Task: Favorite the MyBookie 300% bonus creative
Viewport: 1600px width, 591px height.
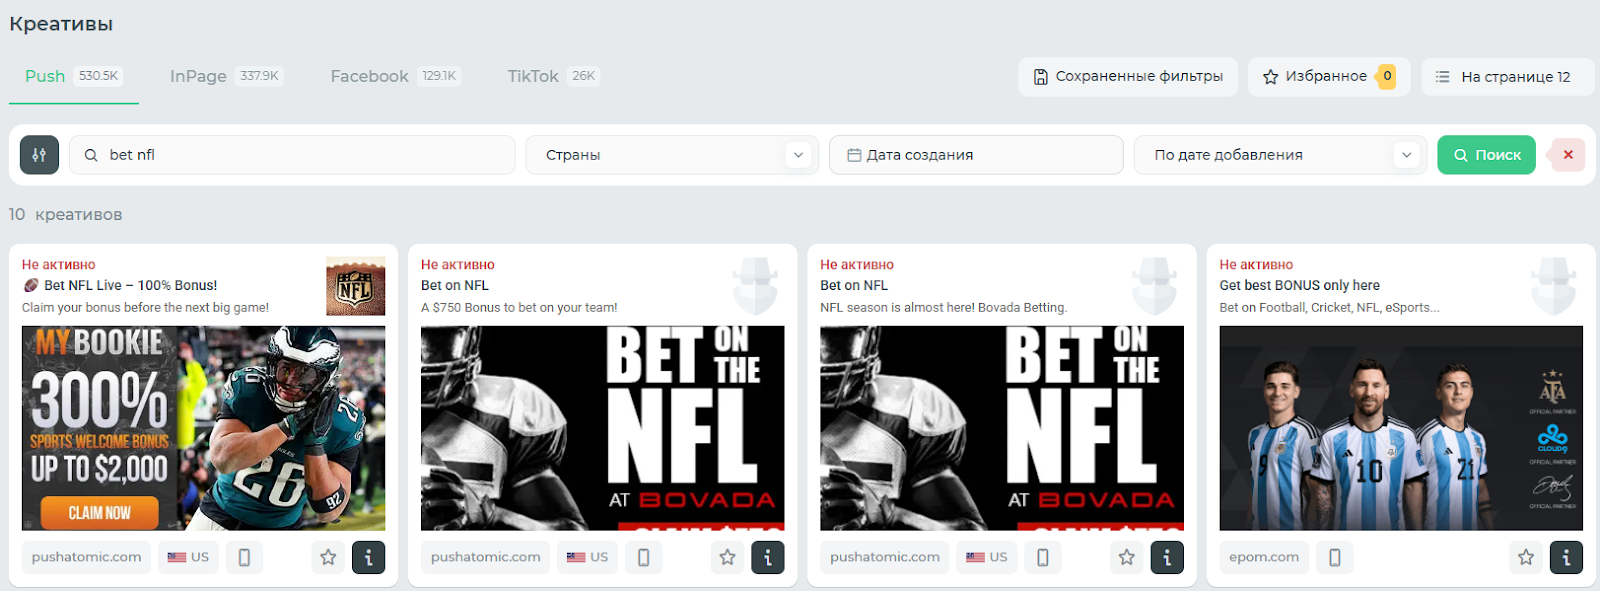Action: point(328,557)
